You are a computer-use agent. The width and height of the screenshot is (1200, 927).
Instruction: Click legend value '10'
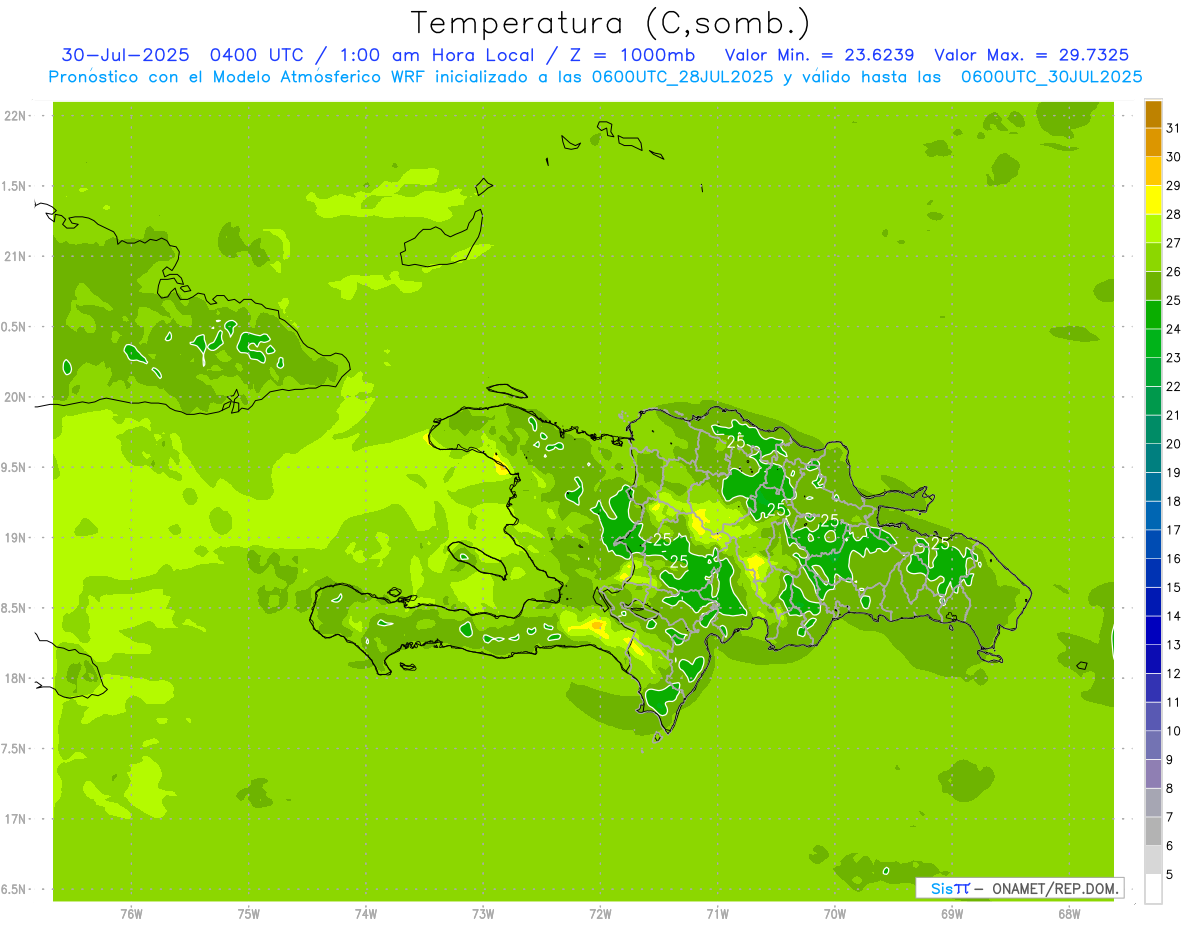point(1174,731)
